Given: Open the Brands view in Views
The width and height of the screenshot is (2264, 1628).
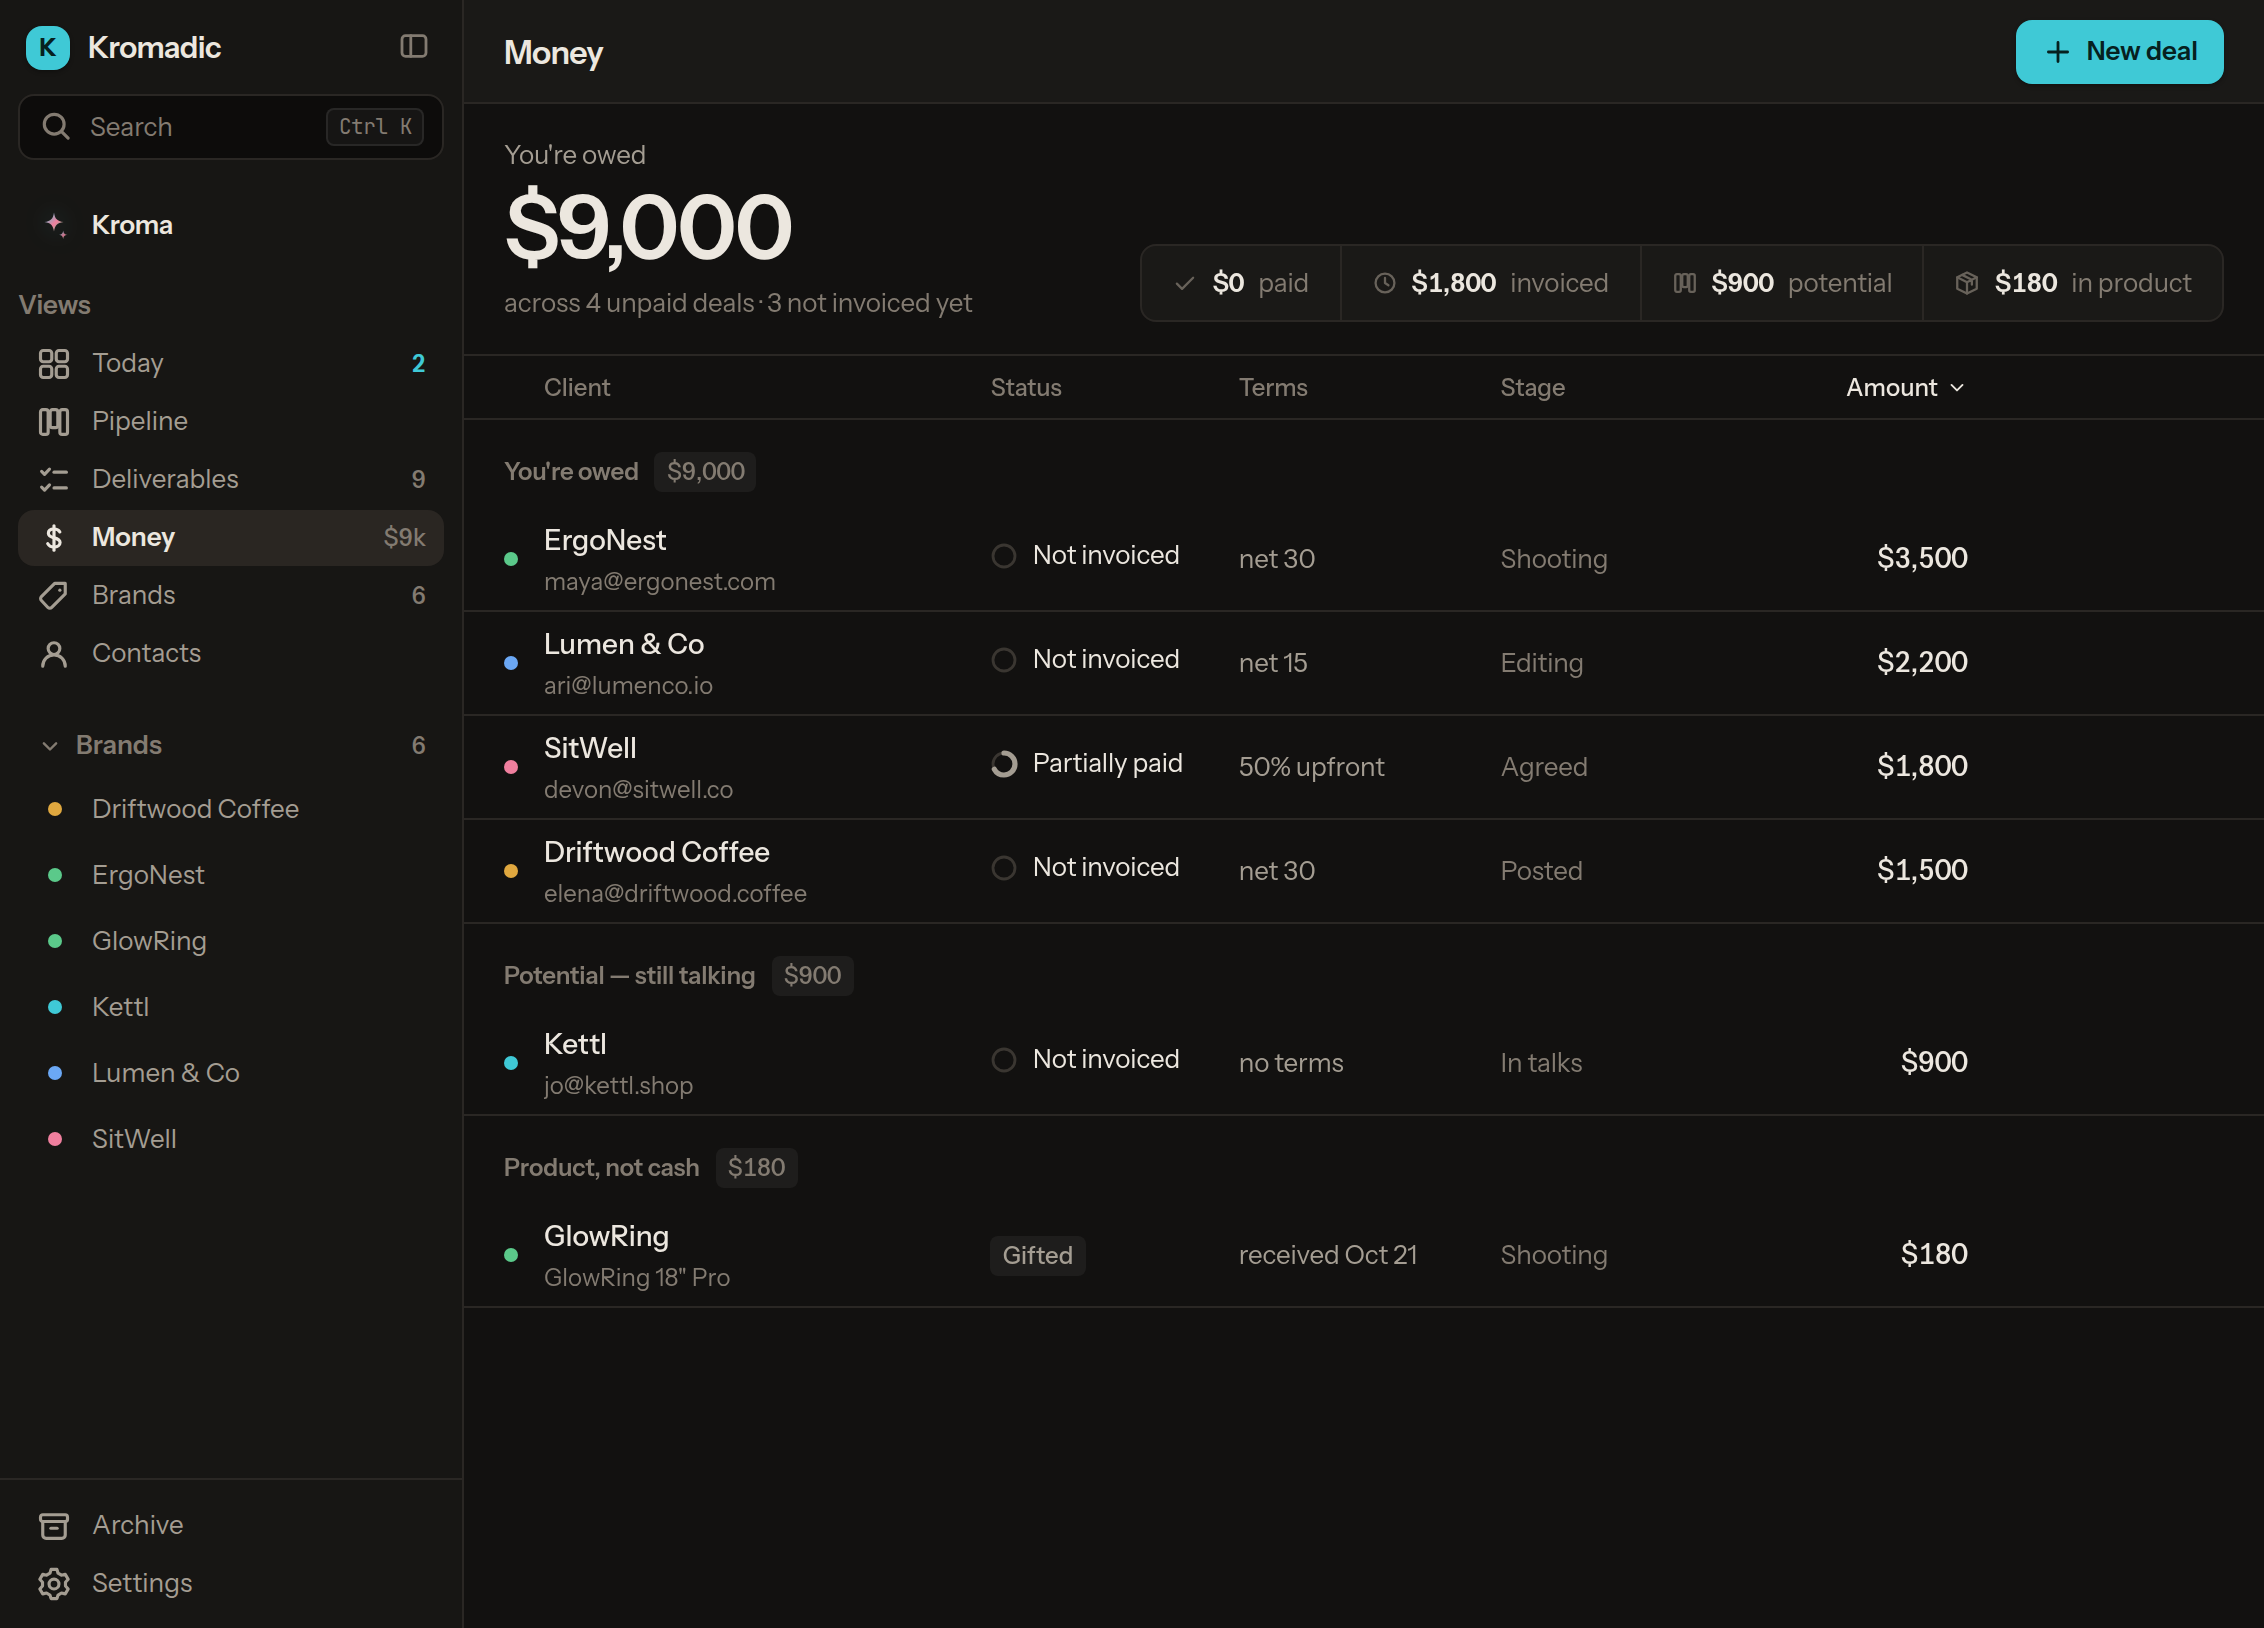Looking at the screenshot, I should pos(231,595).
